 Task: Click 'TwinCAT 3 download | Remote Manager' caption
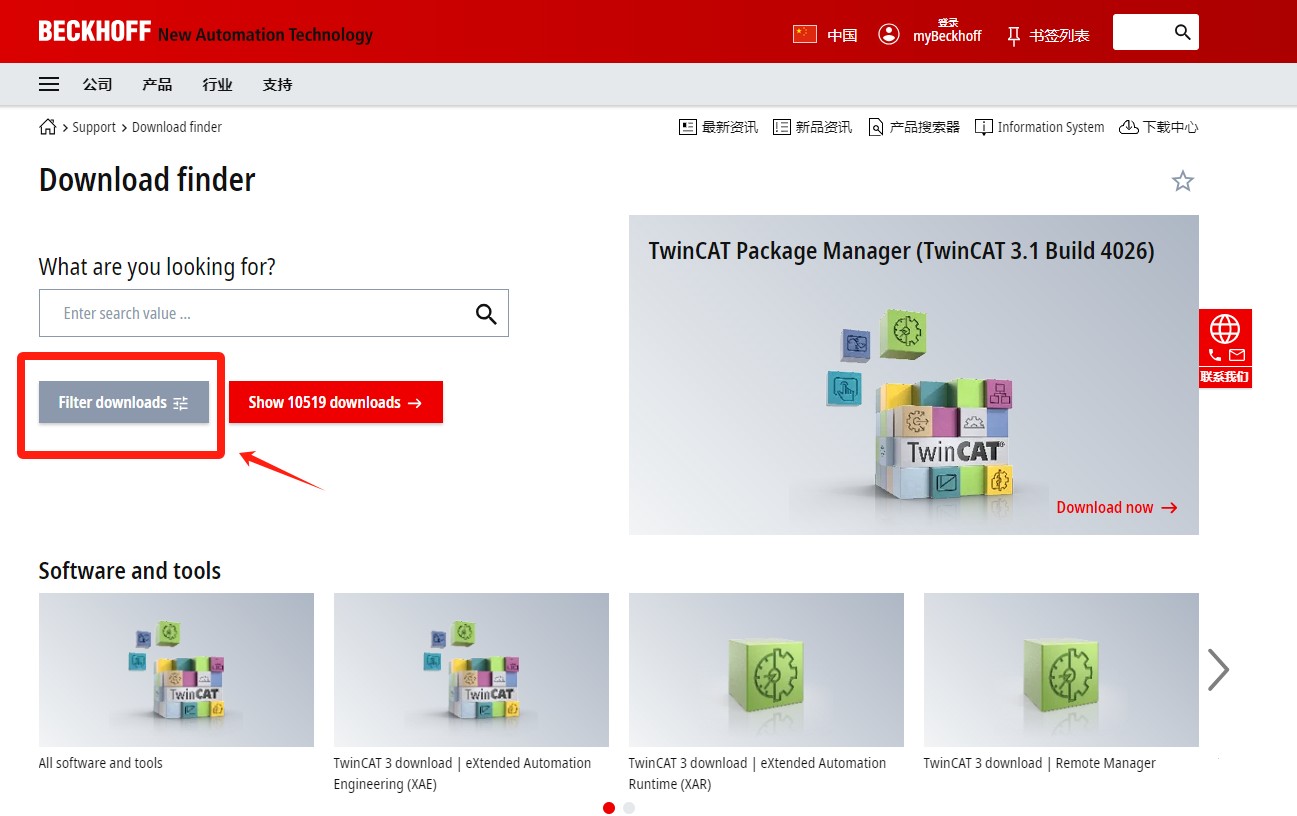[x=1039, y=763]
